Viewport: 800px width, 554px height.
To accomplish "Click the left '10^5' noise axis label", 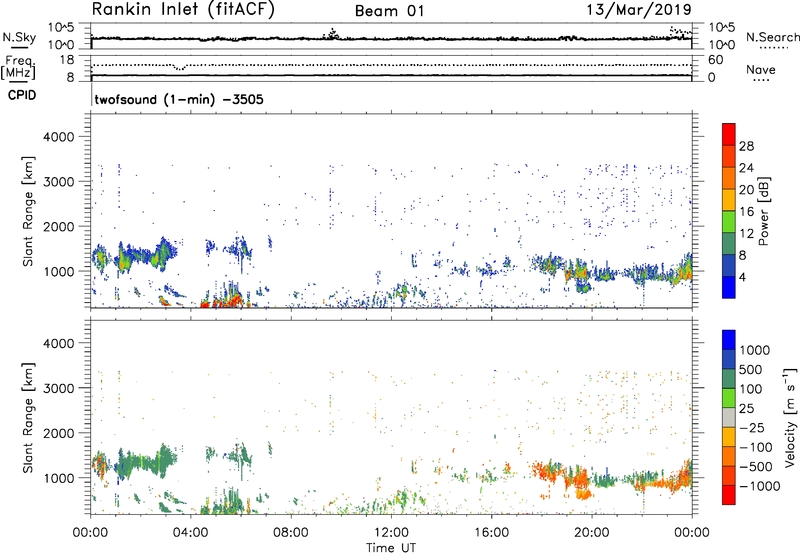I will click(61, 28).
